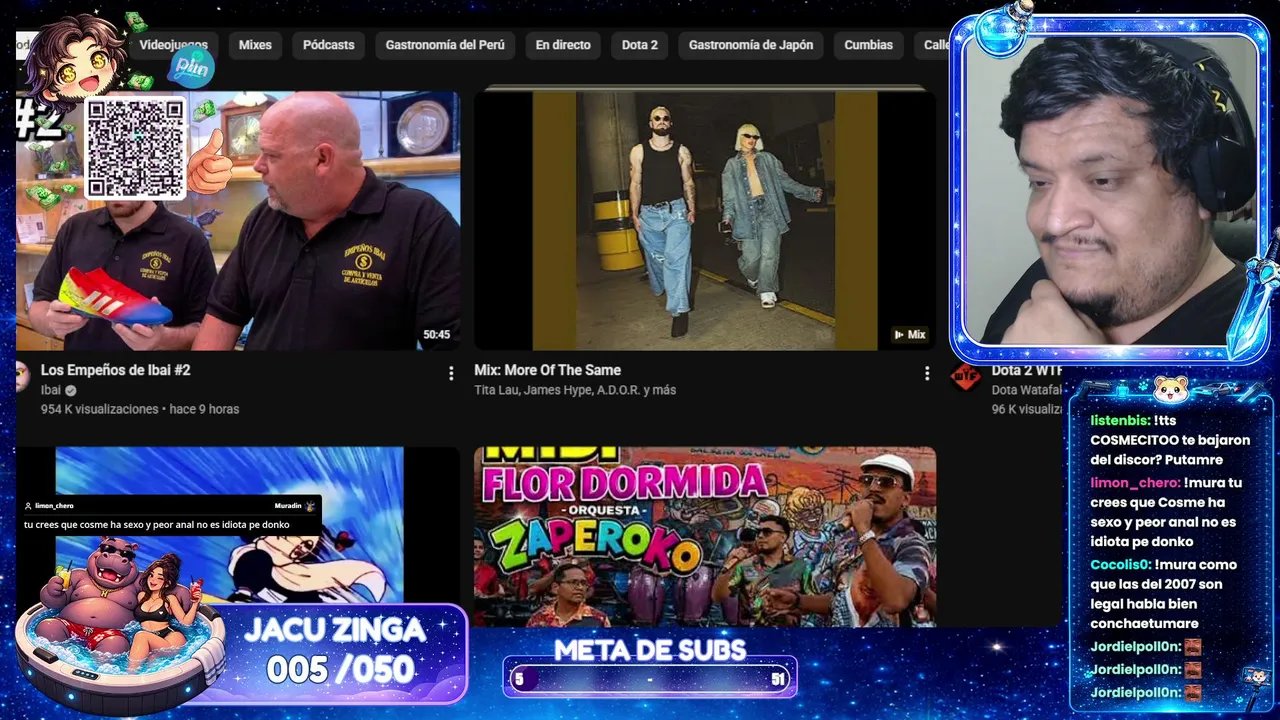Click the listenbis chat message

pos(1171,441)
